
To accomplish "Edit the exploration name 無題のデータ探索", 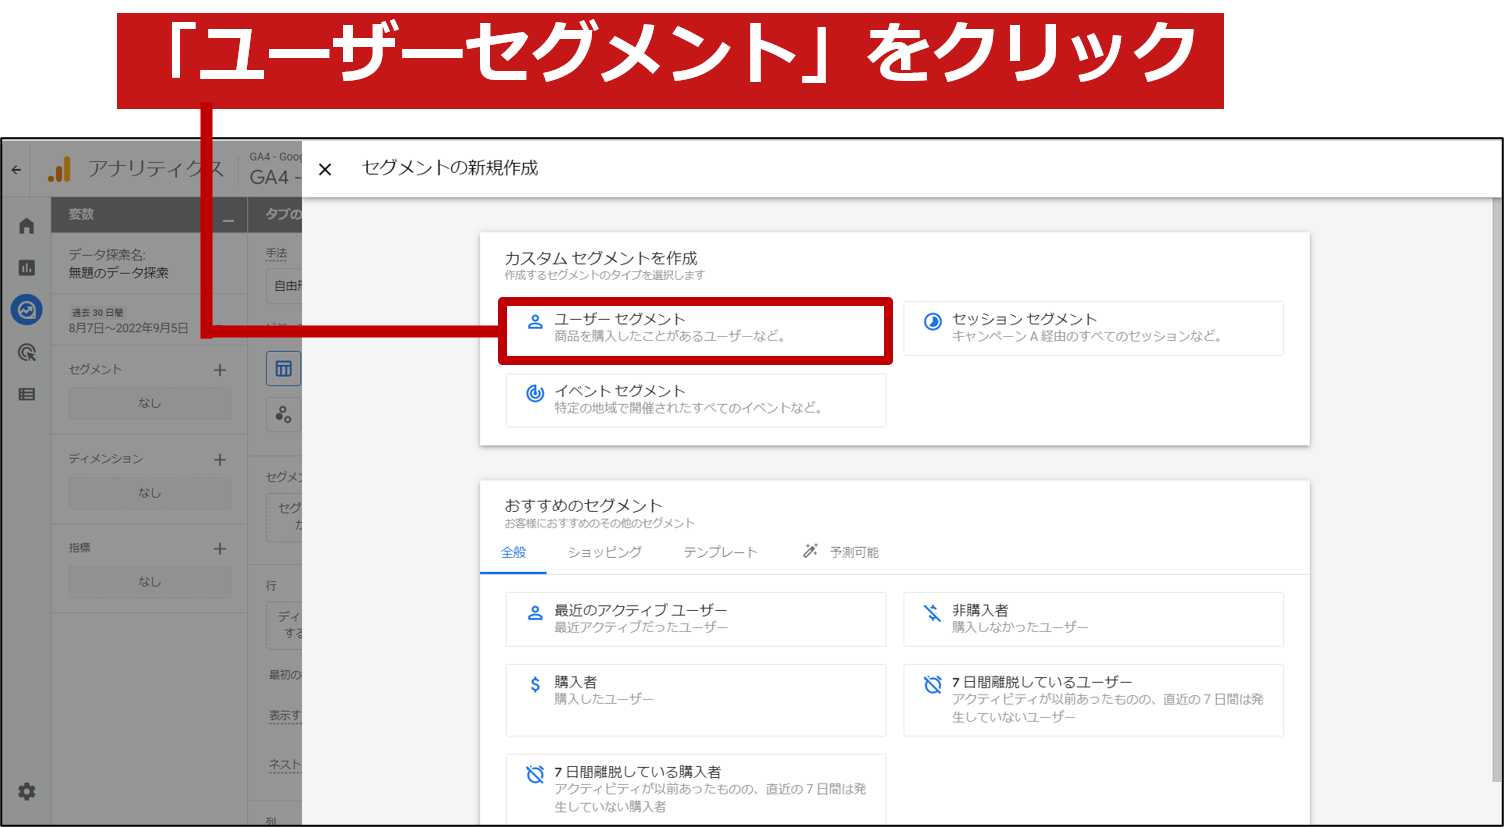I will pyautogui.click(x=118, y=272).
